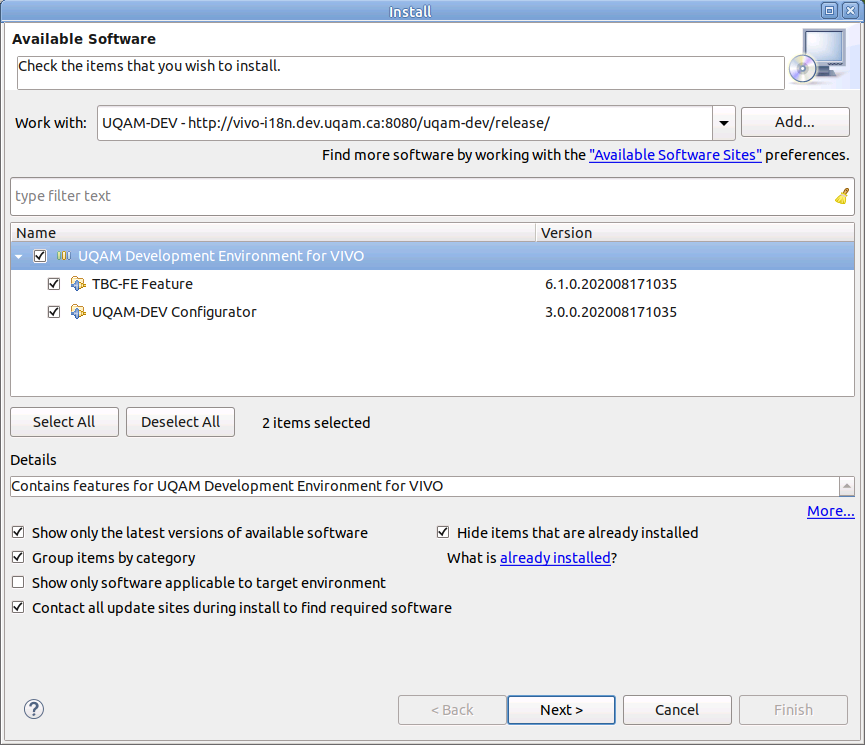The width and height of the screenshot is (865, 745).
Task: Click the Work with URL combo field
Action: tap(405, 123)
